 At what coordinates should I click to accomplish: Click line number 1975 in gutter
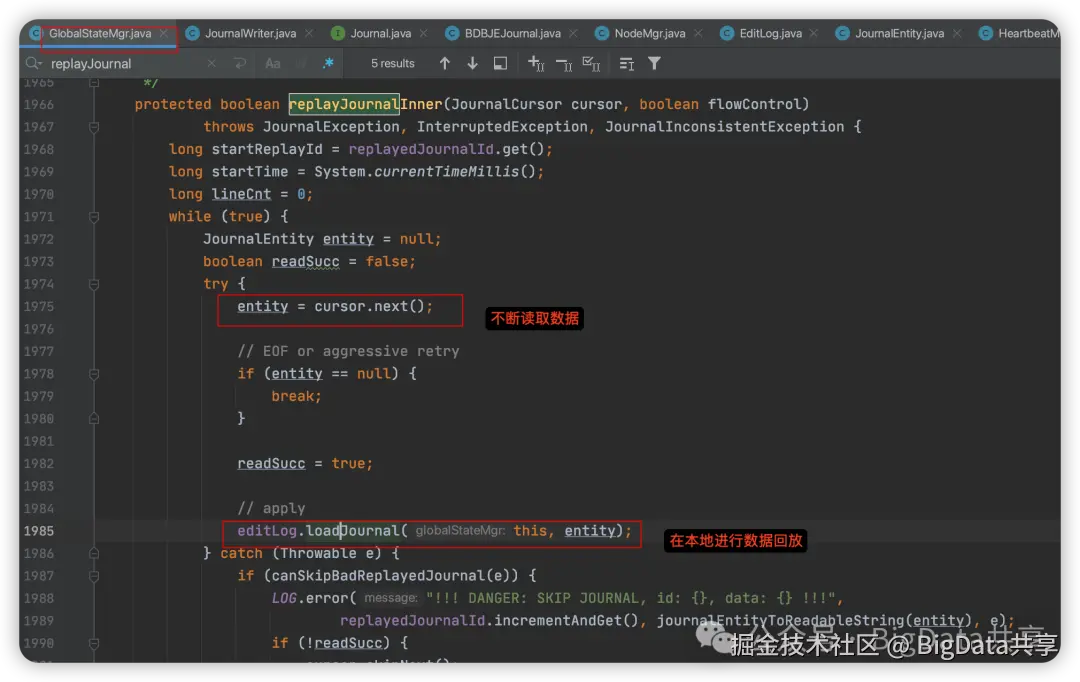[x=39, y=306]
